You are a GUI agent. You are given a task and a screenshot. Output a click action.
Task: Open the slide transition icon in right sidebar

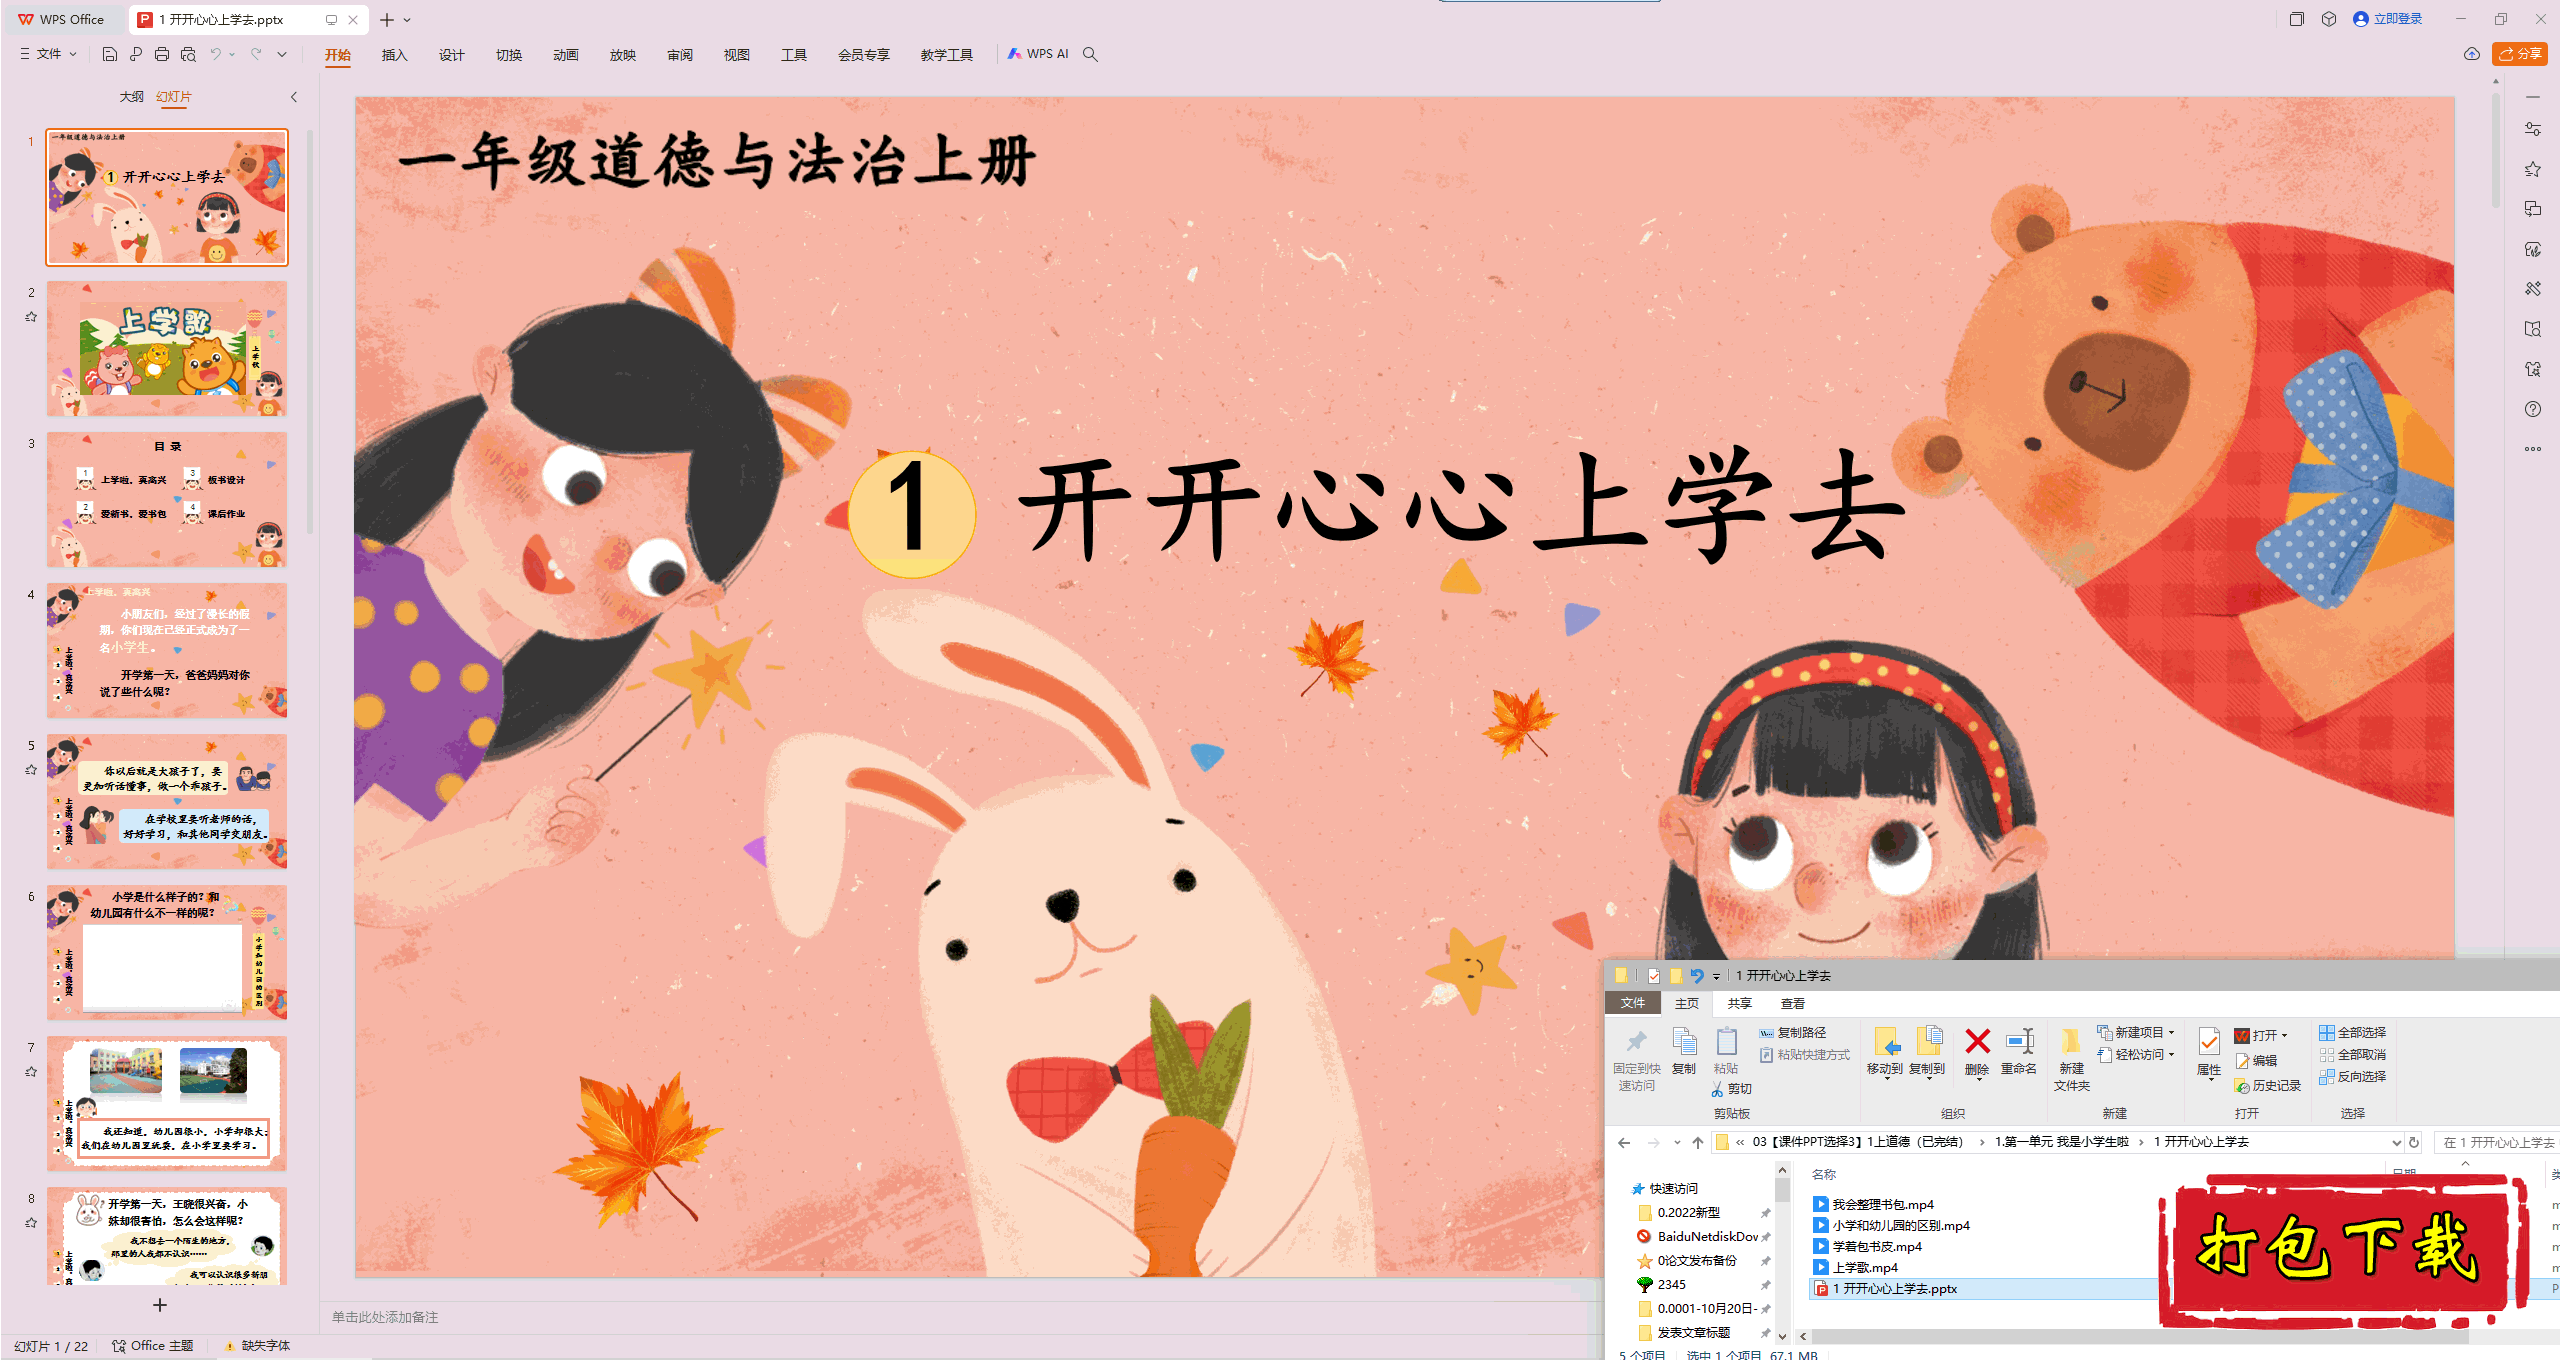2533,209
